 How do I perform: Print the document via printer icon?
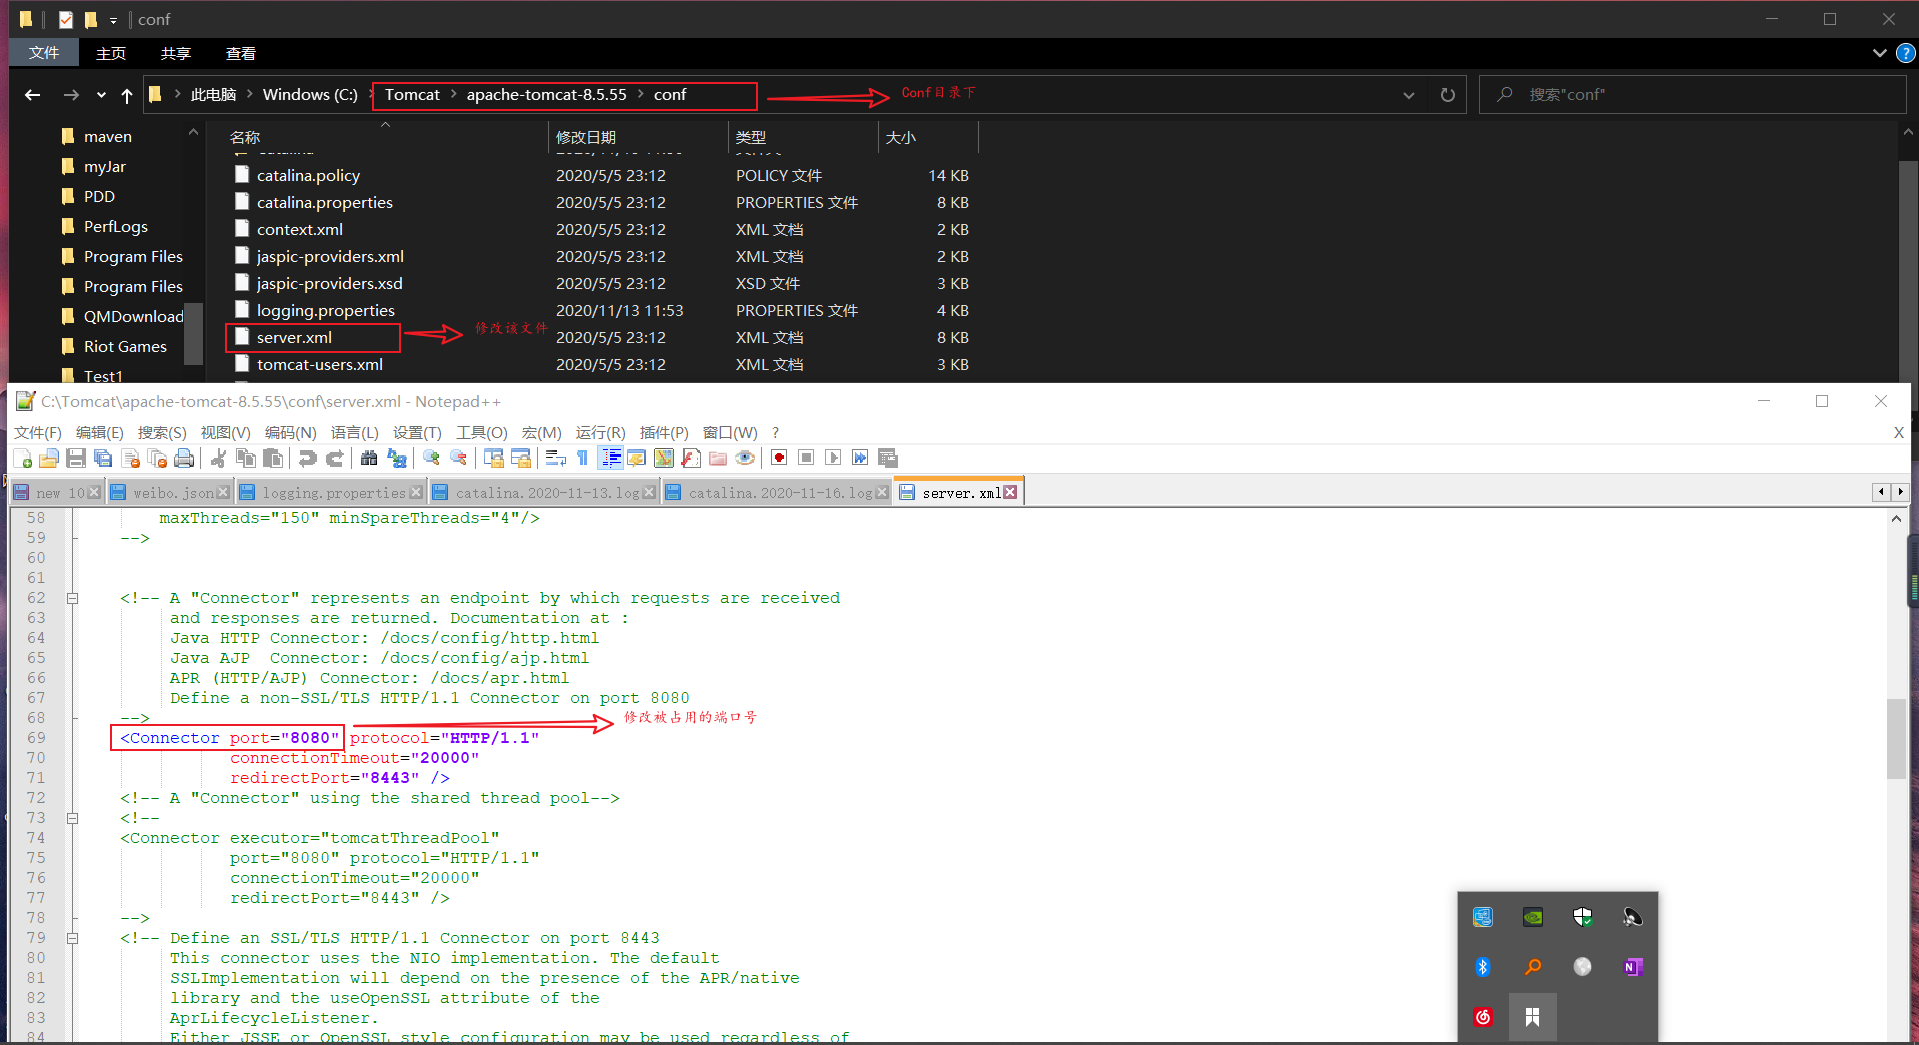(184, 458)
